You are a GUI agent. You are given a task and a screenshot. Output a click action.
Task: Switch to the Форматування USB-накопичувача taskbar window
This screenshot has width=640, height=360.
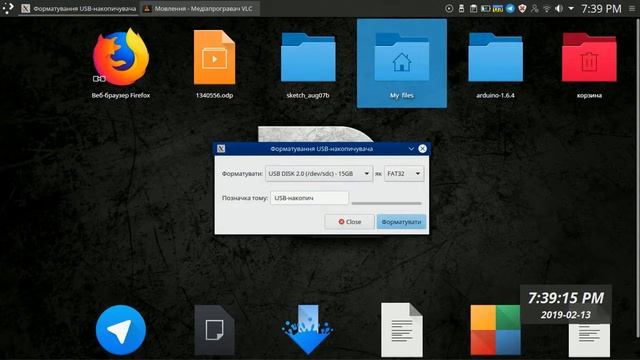tap(79, 9)
